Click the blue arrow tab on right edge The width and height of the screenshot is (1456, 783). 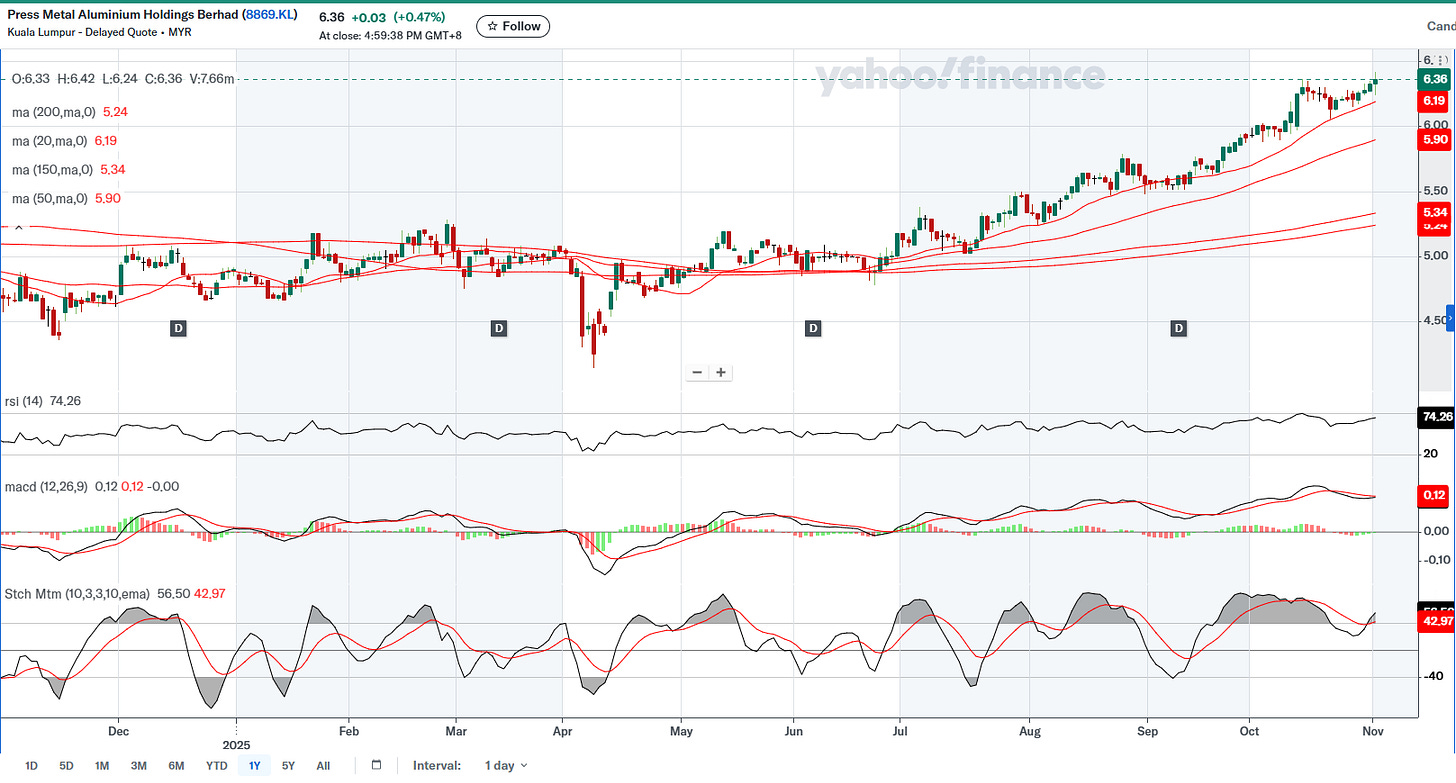tap(1451, 319)
